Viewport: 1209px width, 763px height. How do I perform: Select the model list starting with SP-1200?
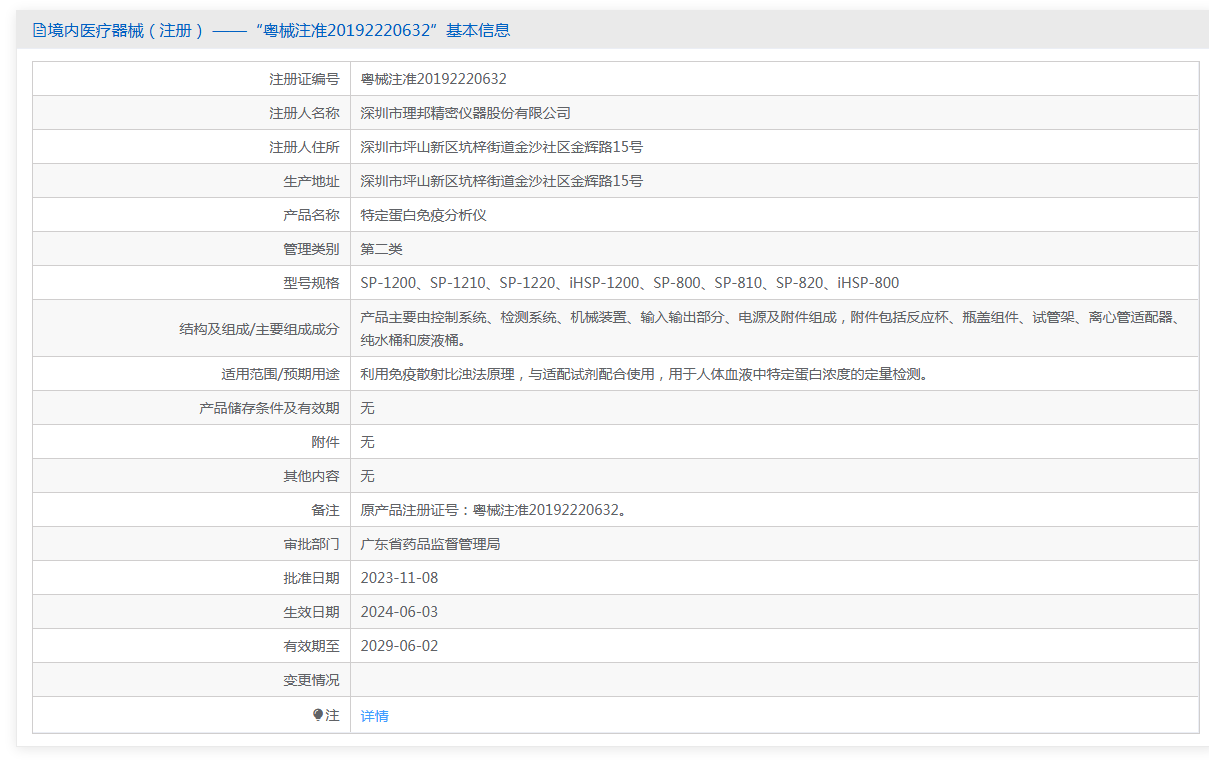click(x=630, y=283)
